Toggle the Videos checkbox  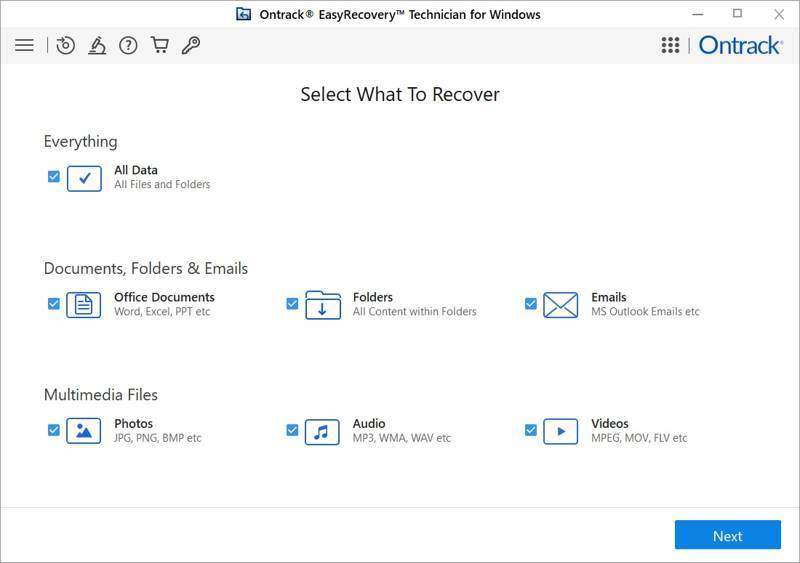click(531, 430)
